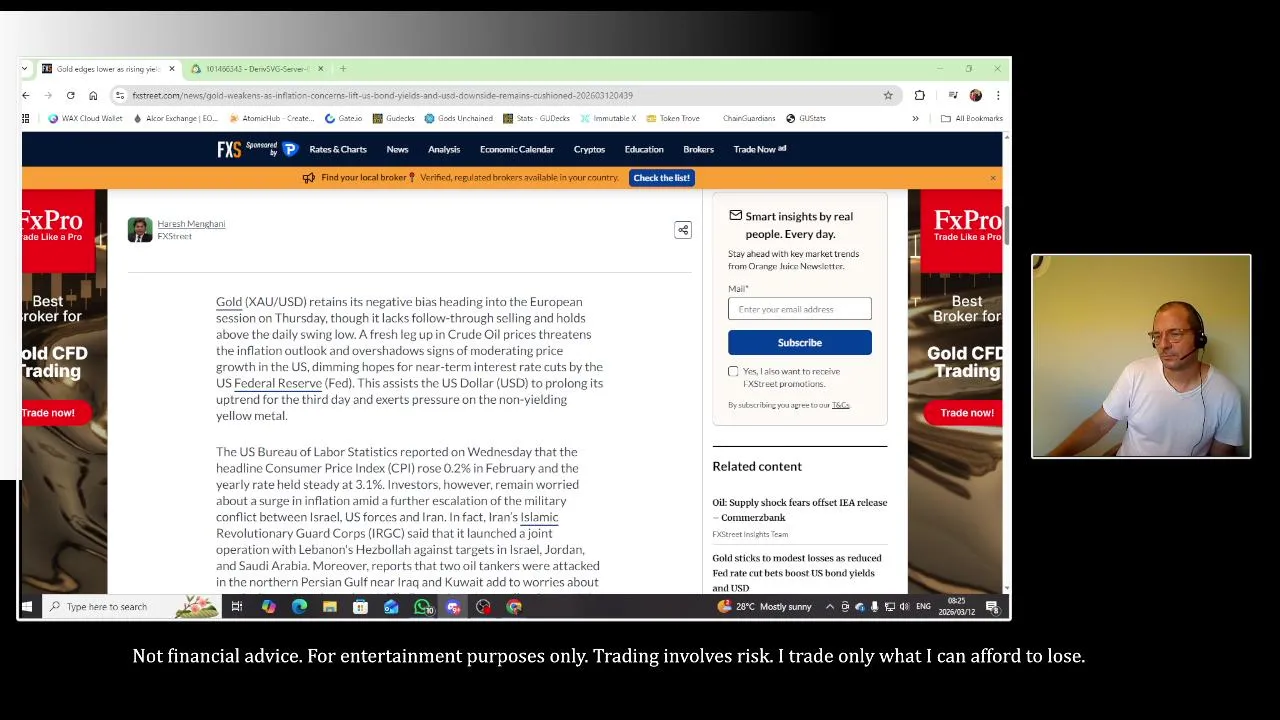Open GUStats bookmark
The height and width of the screenshot is (720, 1280).
click(806, 118)
